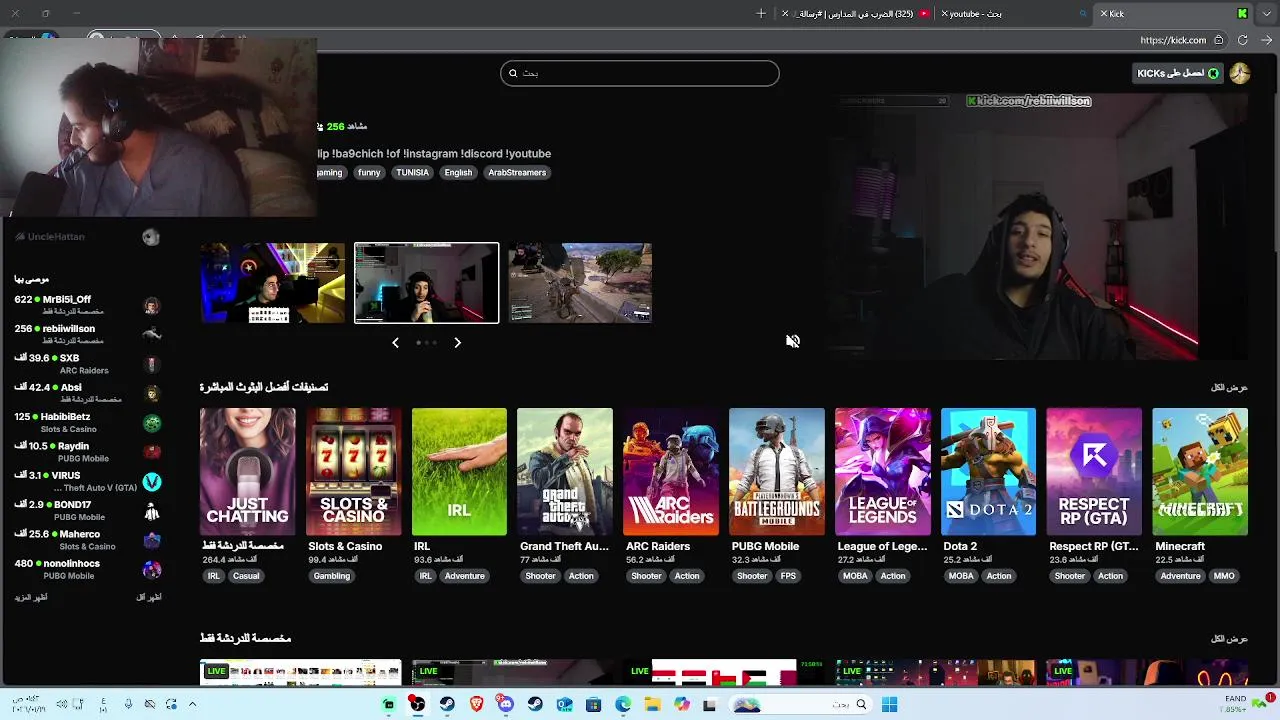Select the TUNISIA stream tag

coord(412,173)
